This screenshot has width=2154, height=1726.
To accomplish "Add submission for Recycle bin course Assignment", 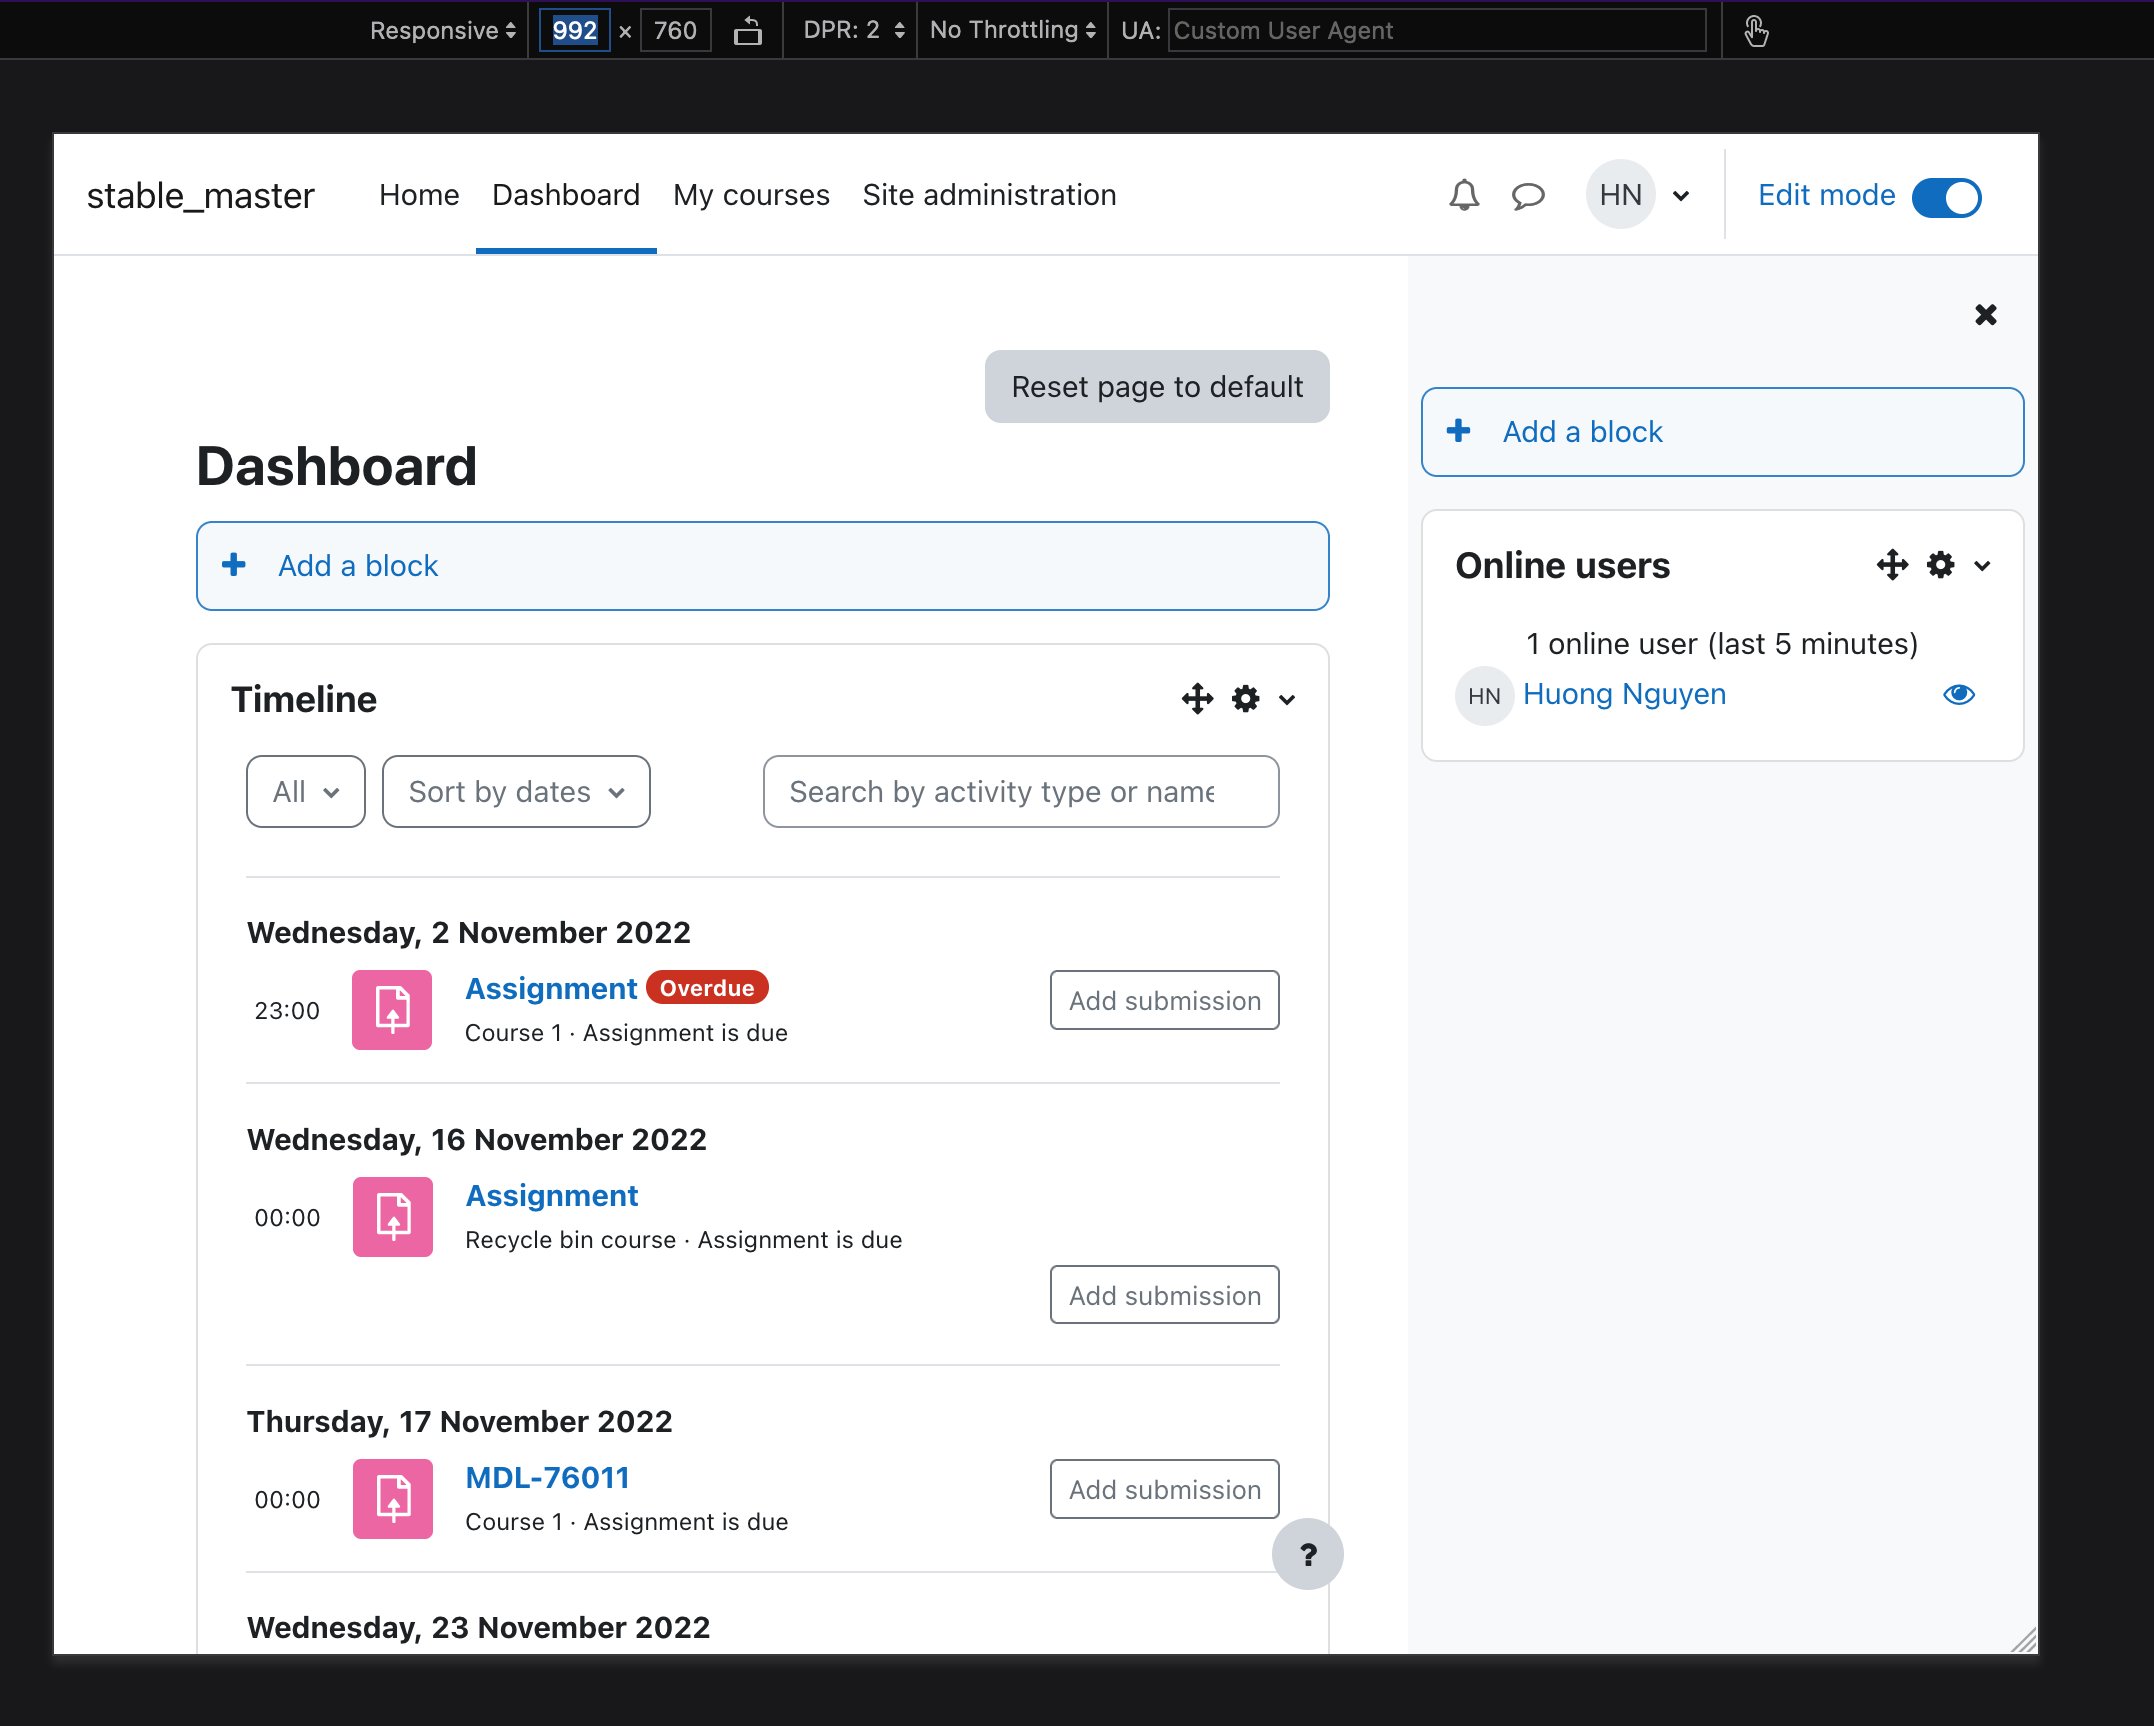I will click(1165, 1295).
